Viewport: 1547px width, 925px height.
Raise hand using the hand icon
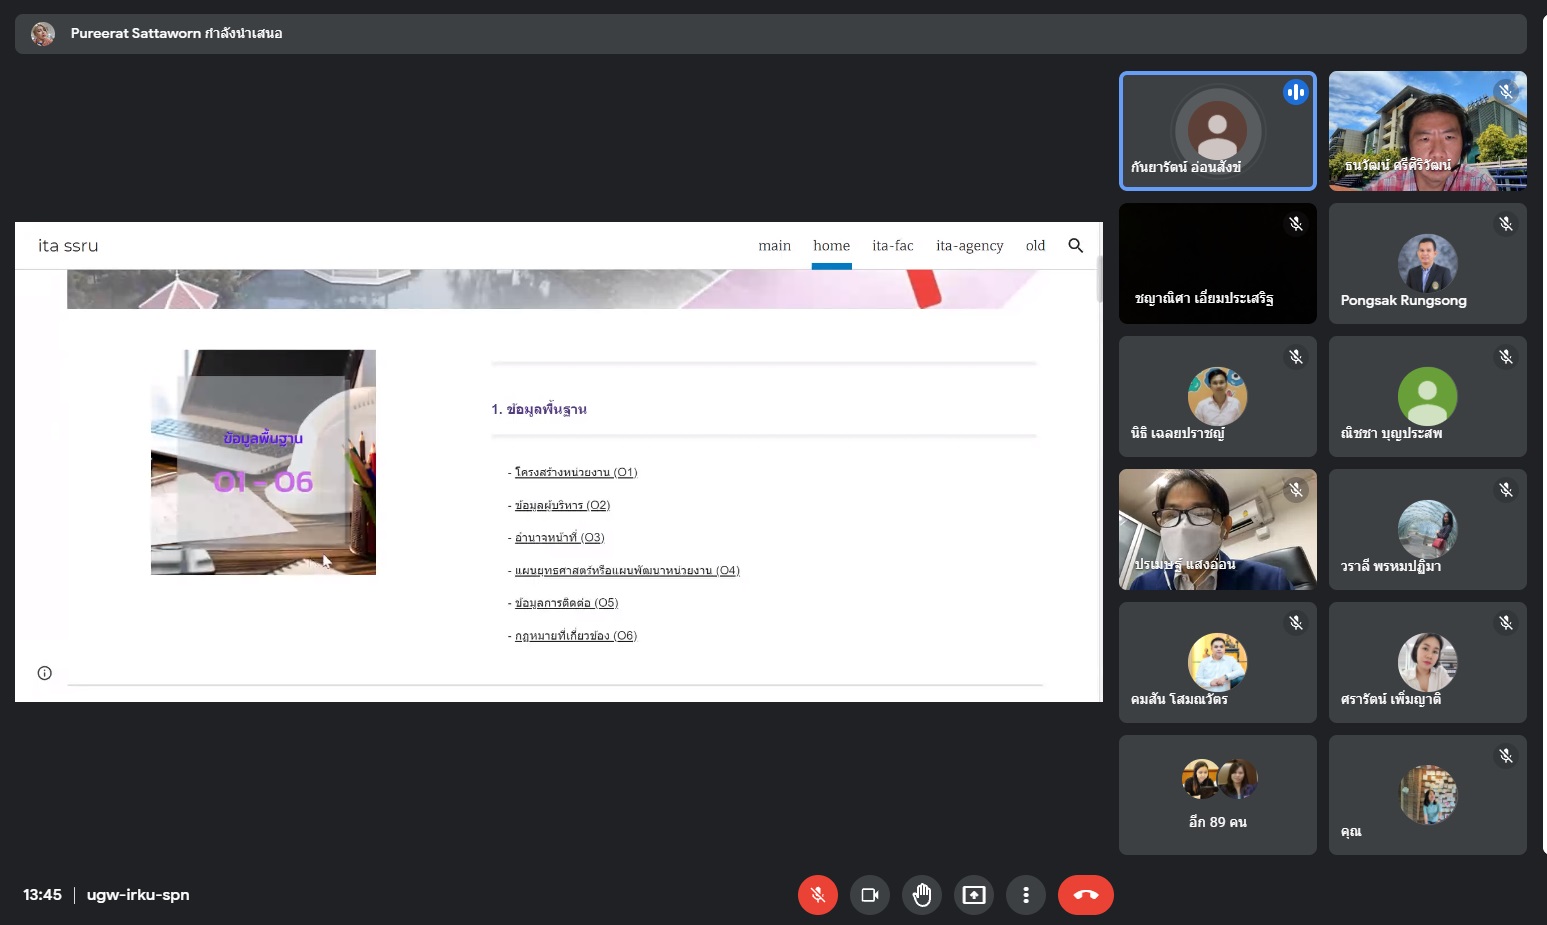pyautogui.click(x=921, y=895)
